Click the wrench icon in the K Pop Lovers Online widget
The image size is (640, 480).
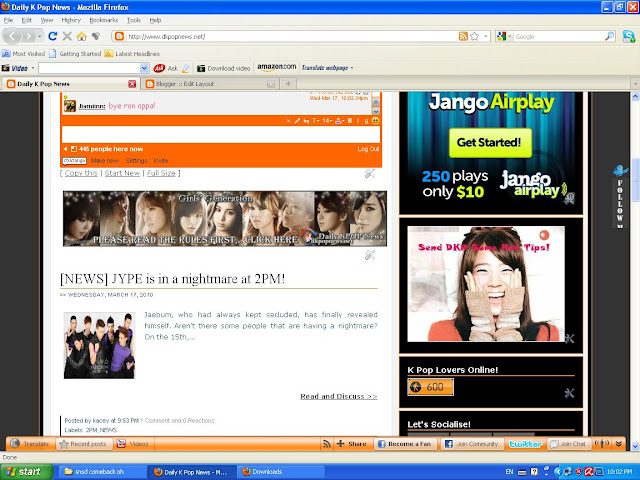(x=569, y=393)
